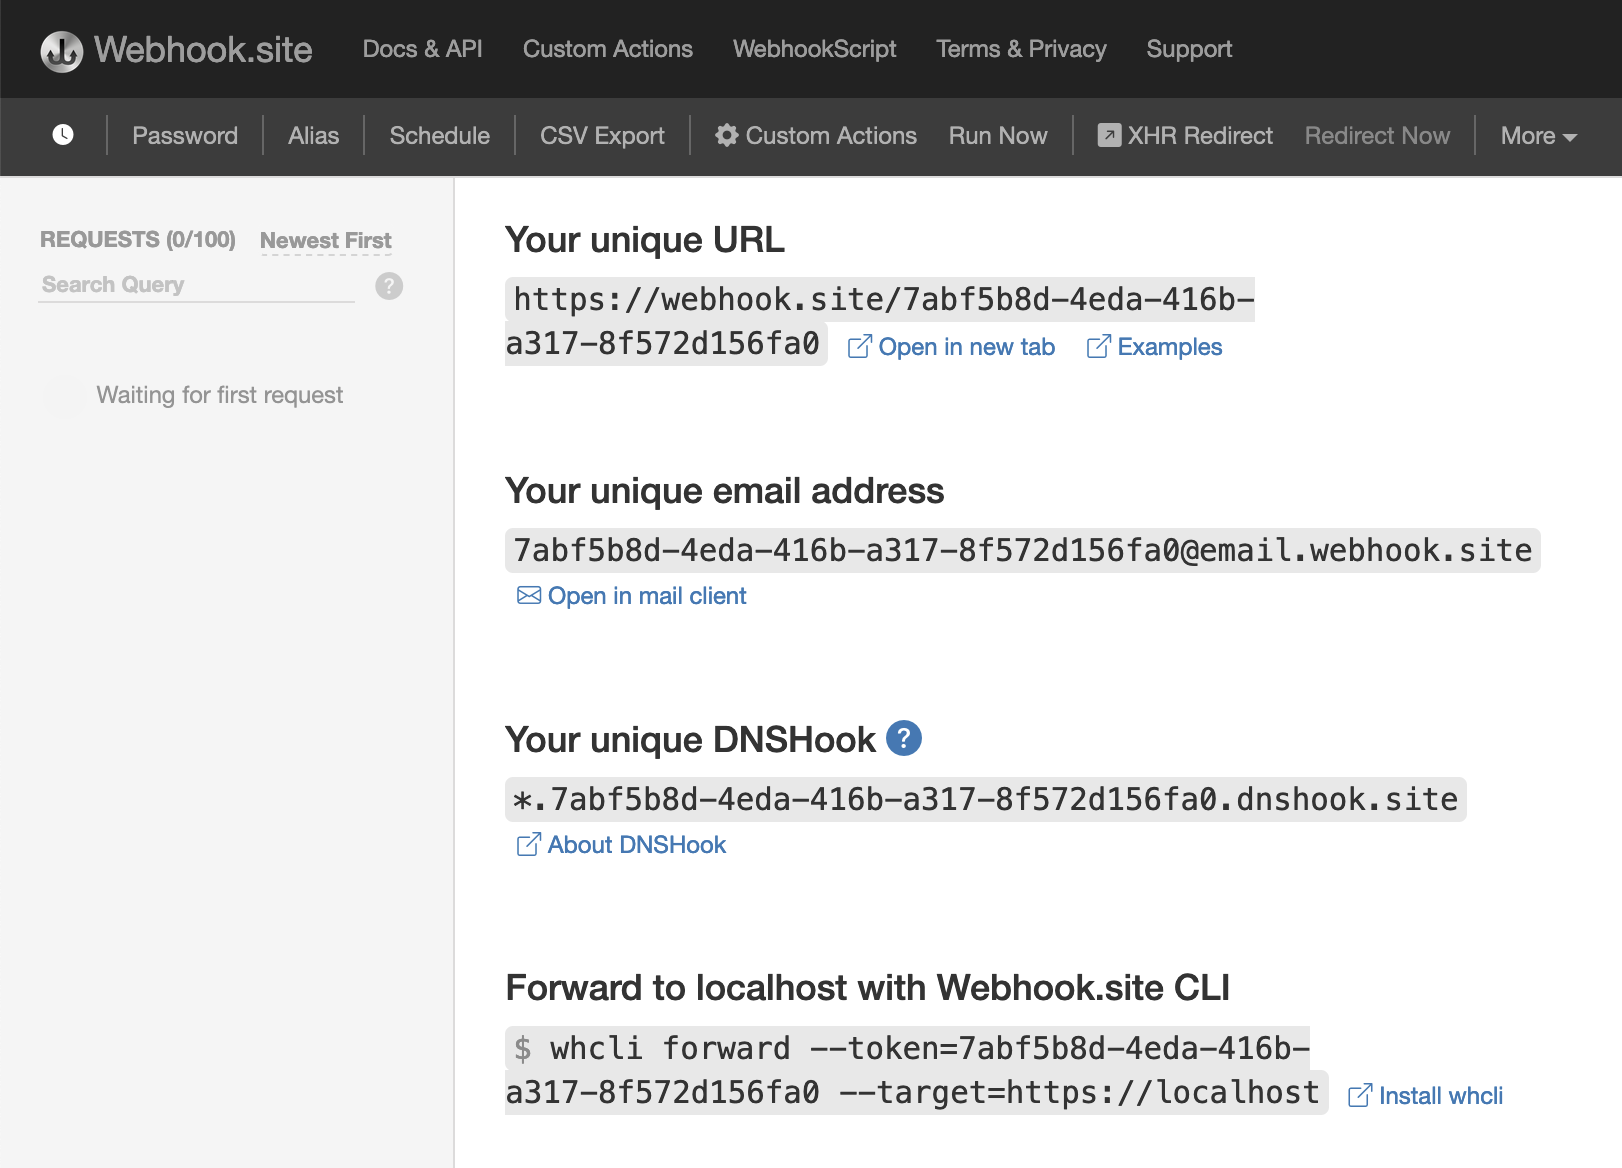Change the Newest First sort order
The width and height of the screenshot is (1622, 1168).
pyautogui.click(x=326, y=241)
